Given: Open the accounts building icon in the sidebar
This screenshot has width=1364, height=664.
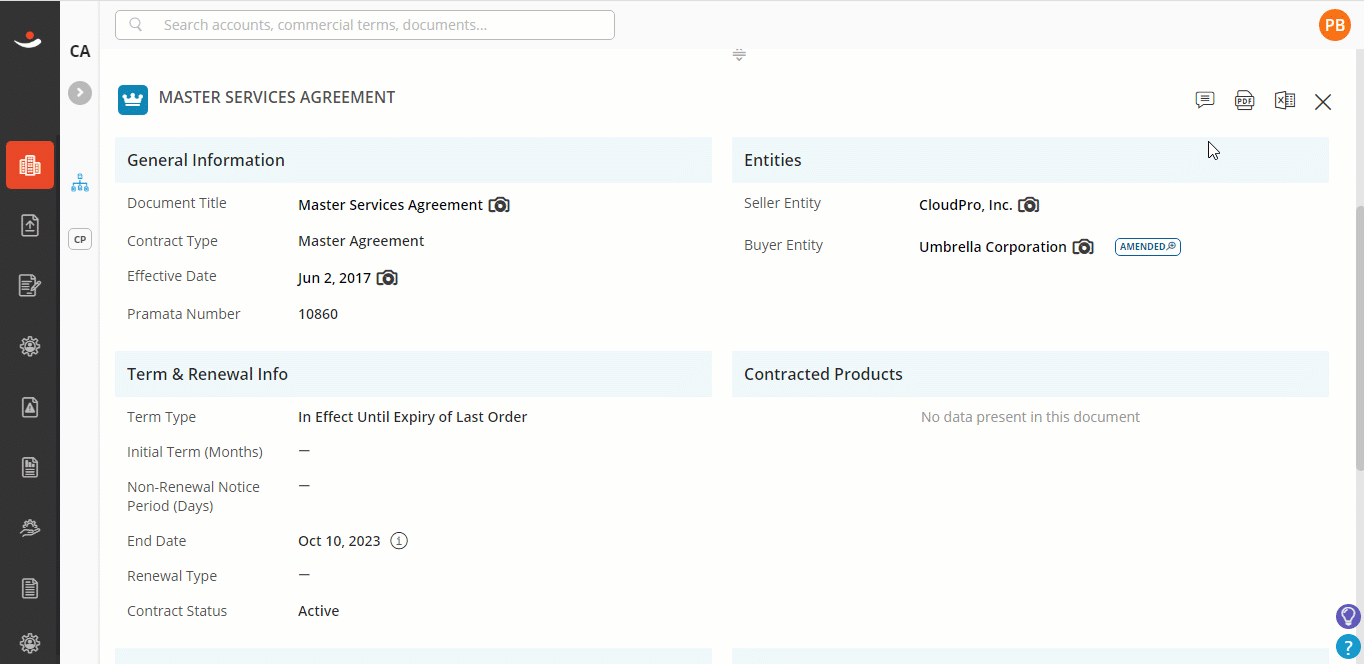Looking at the screenshot, I should pos(30,165).
